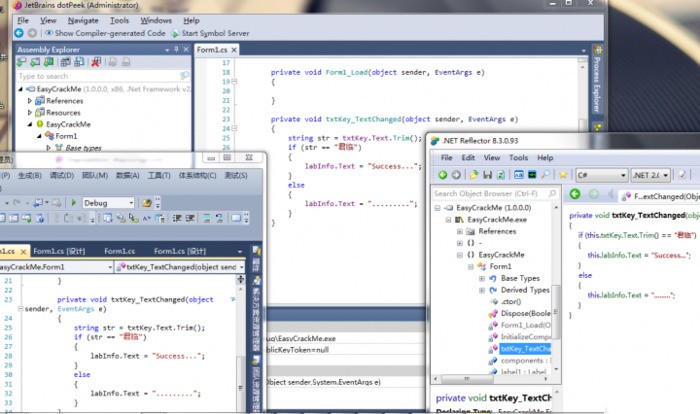
Task: Close the Form1.cs tab in dotPeek
Action: click(x=234, y=50)
